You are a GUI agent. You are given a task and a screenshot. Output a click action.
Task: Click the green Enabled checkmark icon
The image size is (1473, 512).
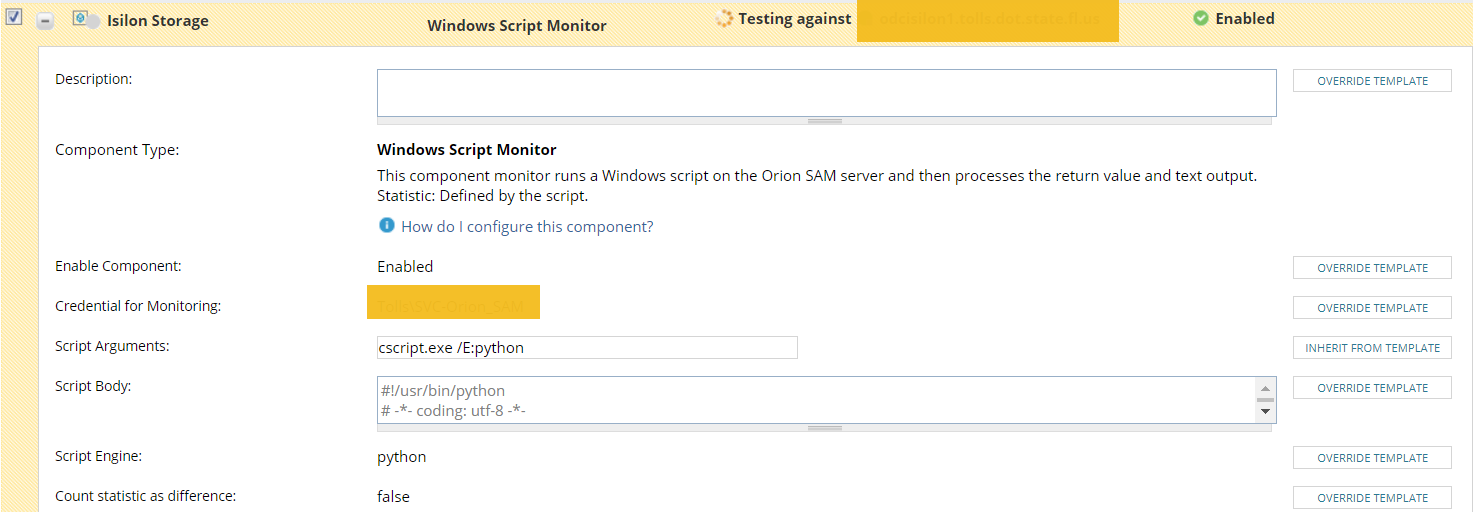click(1201, 19)
